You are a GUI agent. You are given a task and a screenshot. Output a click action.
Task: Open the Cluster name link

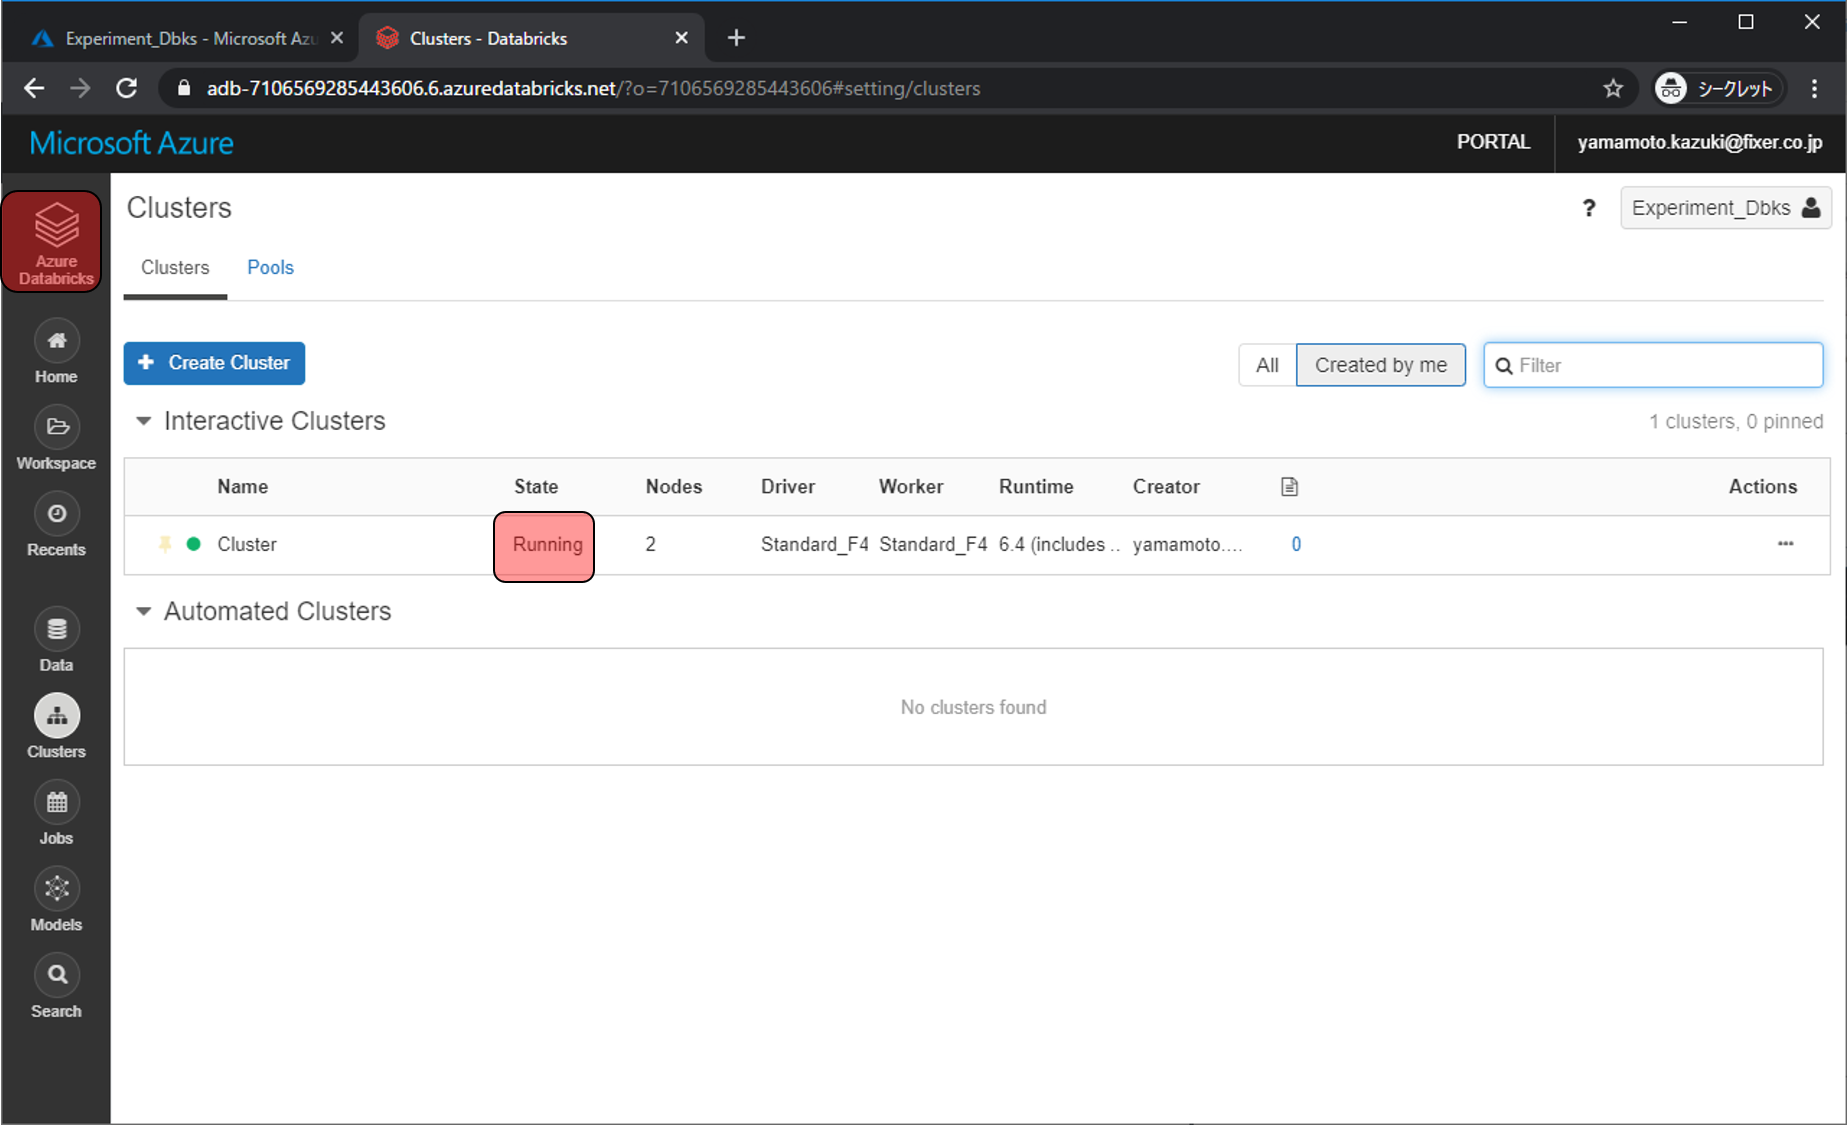click(x=247, y=544)
